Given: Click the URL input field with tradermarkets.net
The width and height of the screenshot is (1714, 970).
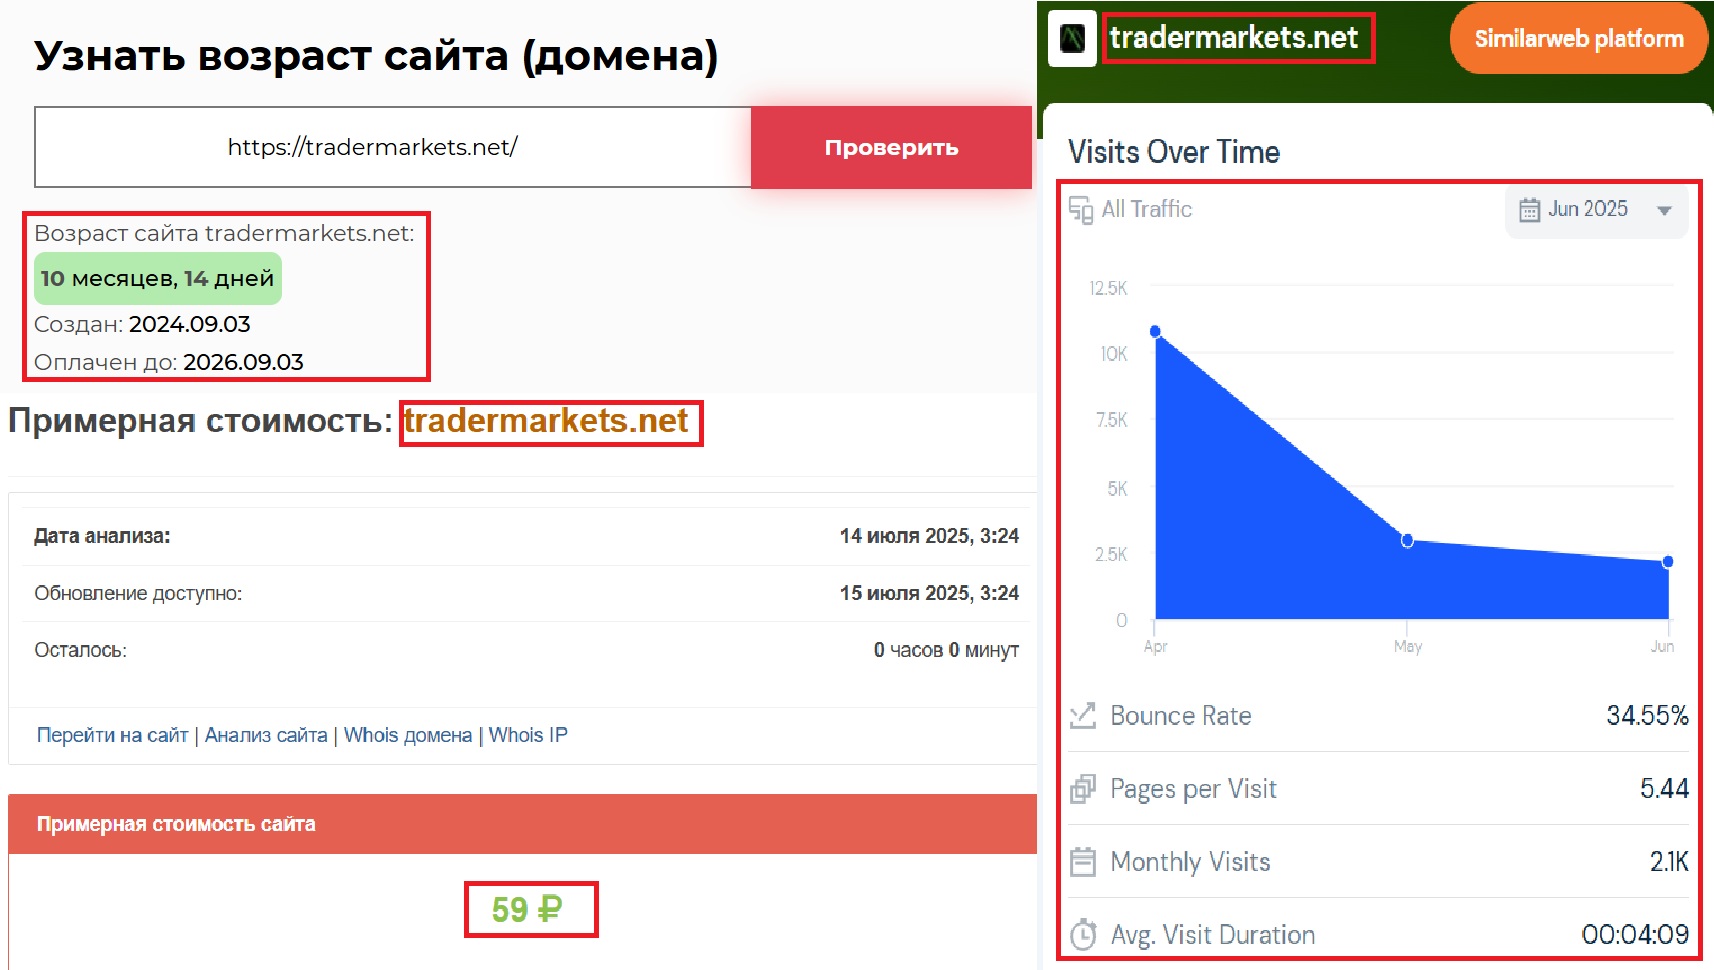Looking at the screenshot, I should (x=392, y=147).
